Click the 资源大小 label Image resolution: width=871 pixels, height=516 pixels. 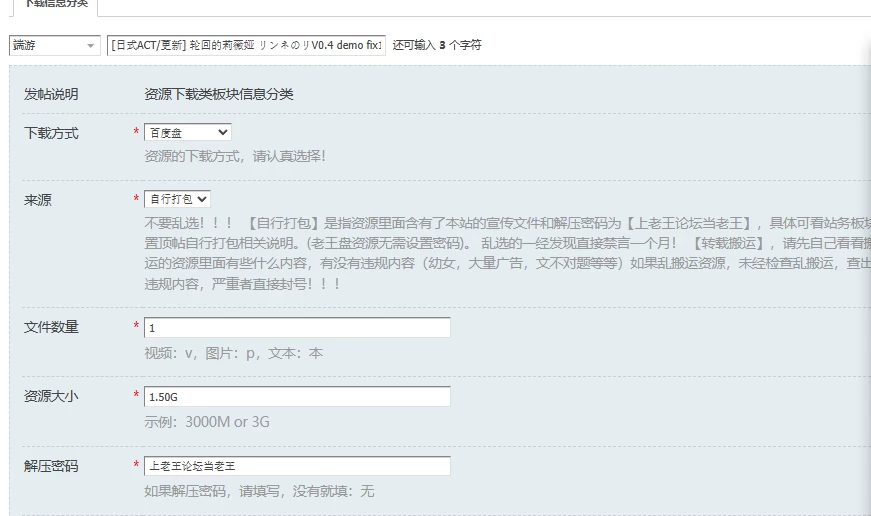(x=51, y=396)
